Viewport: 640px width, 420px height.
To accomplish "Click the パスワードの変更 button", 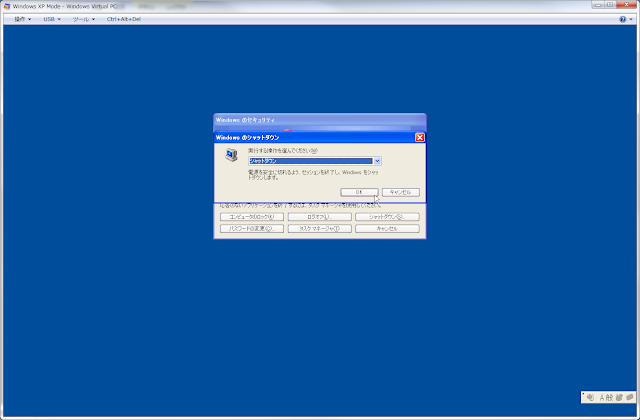I will tap(252, 229).
